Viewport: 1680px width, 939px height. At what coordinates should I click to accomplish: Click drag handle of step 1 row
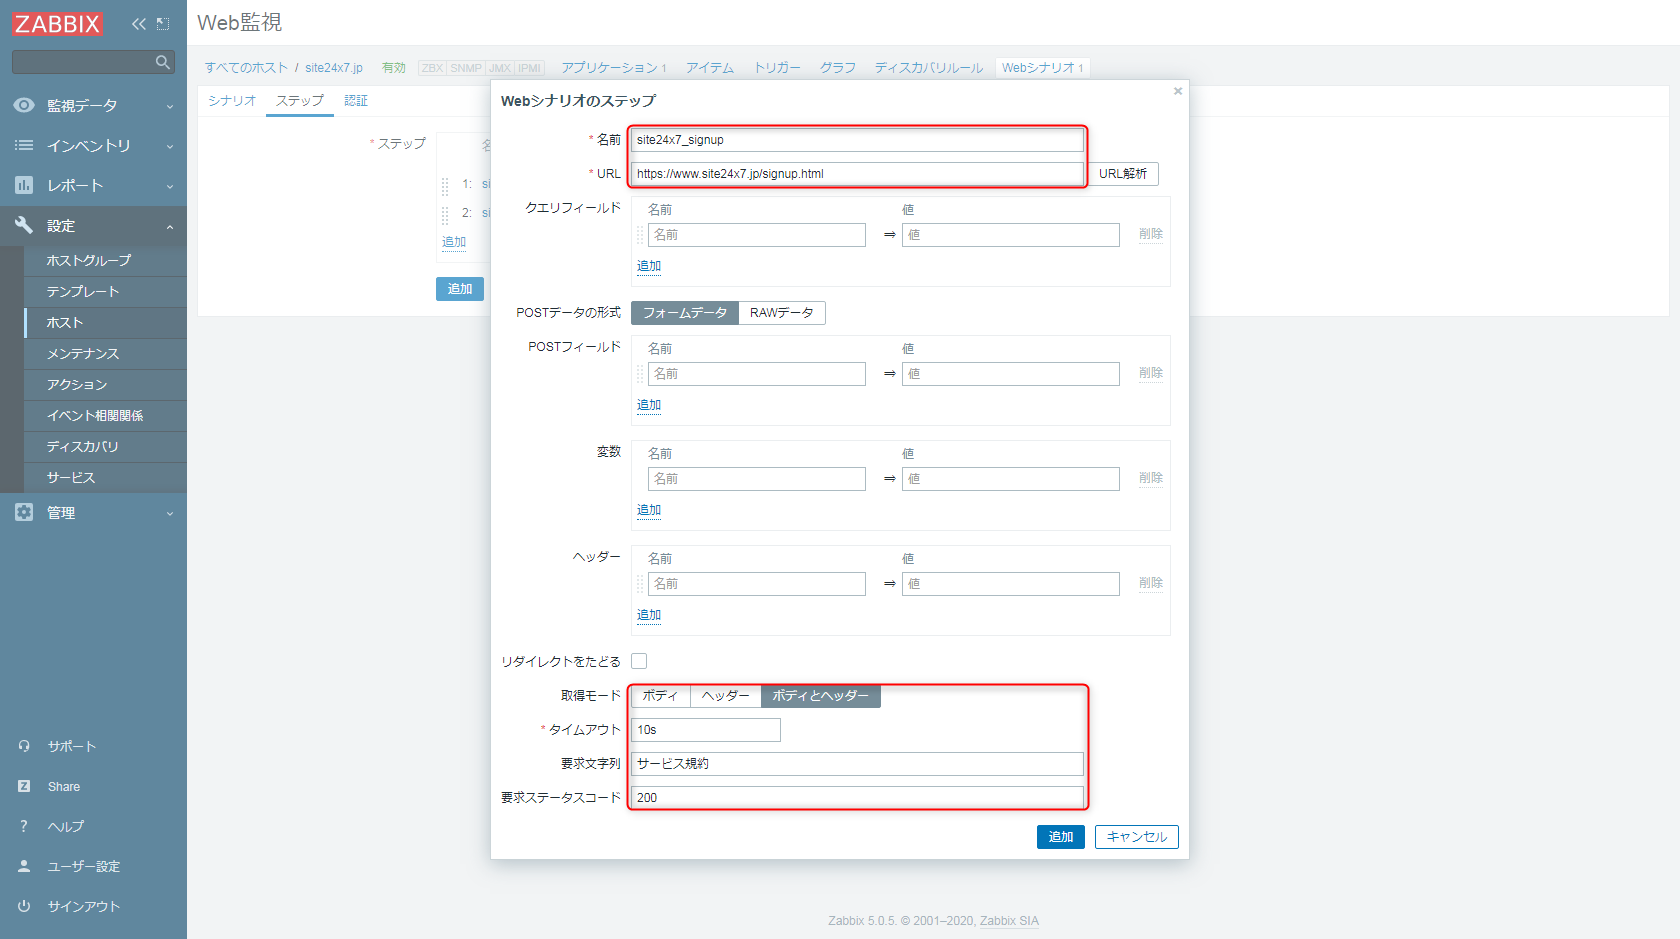coord(445,186)
